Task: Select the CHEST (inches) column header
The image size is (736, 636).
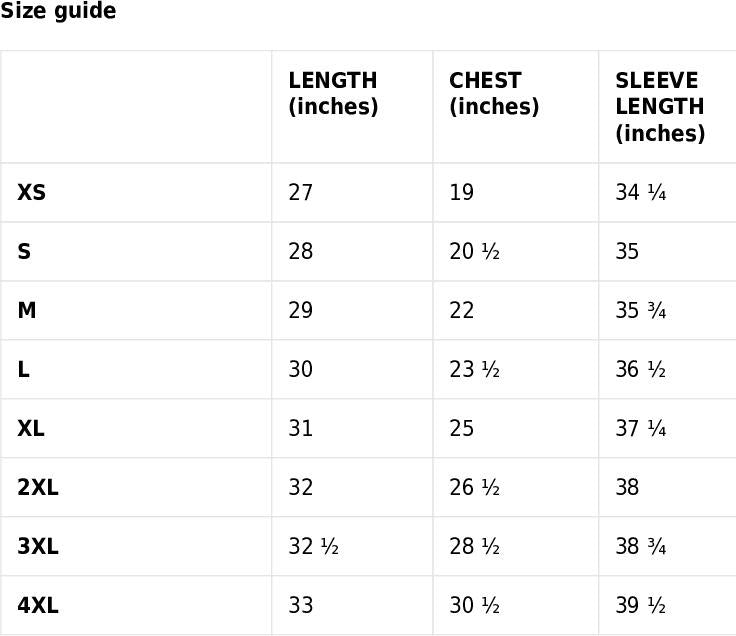Action: point(494,93)
